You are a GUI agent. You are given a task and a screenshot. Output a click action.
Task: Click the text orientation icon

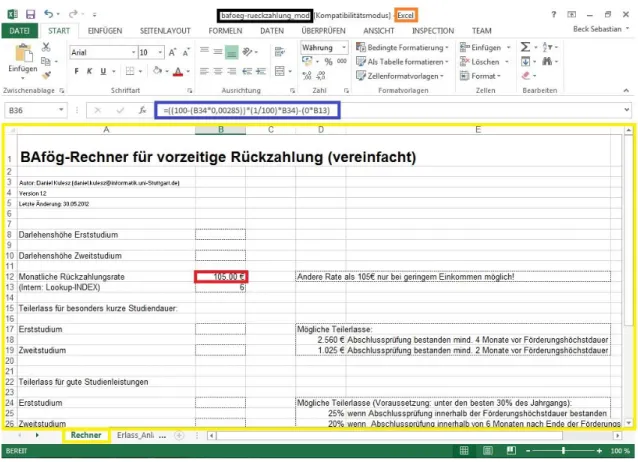(x=247, y=52)
